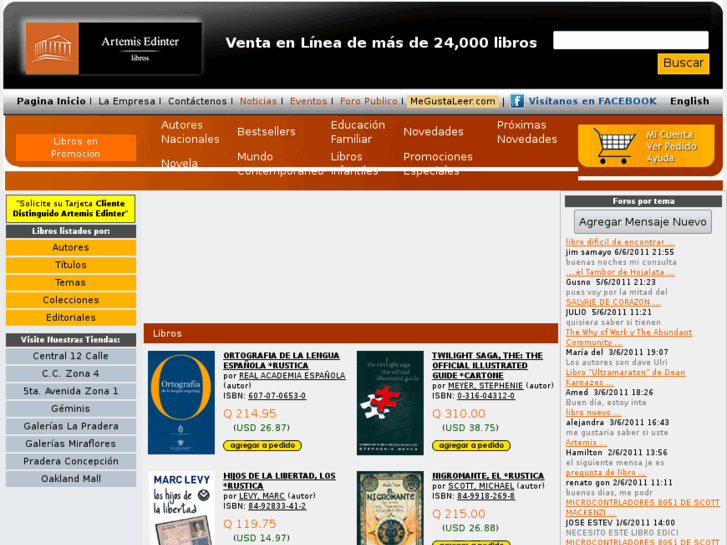The height and width of the screenshot is (545, 727).
Task: Open the Eventos link
Action: [x=308, y=101]
